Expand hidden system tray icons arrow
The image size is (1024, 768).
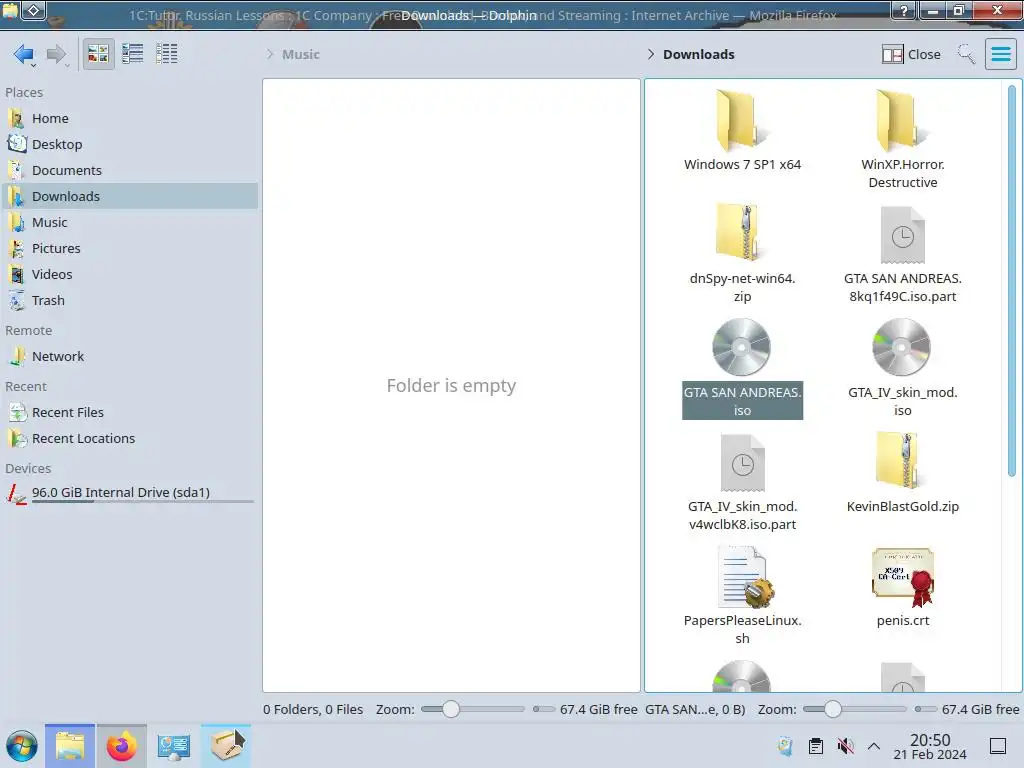point(874,746)
